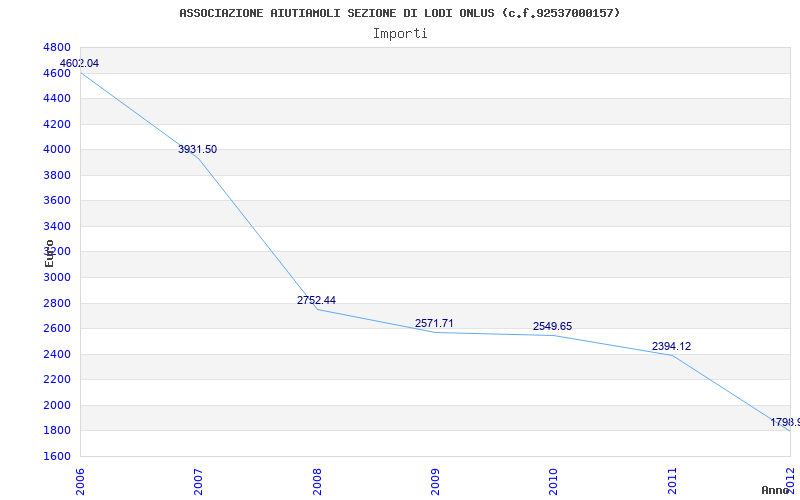Click the y-axis value 4000

pyautogui.click(x=57, y=149)
